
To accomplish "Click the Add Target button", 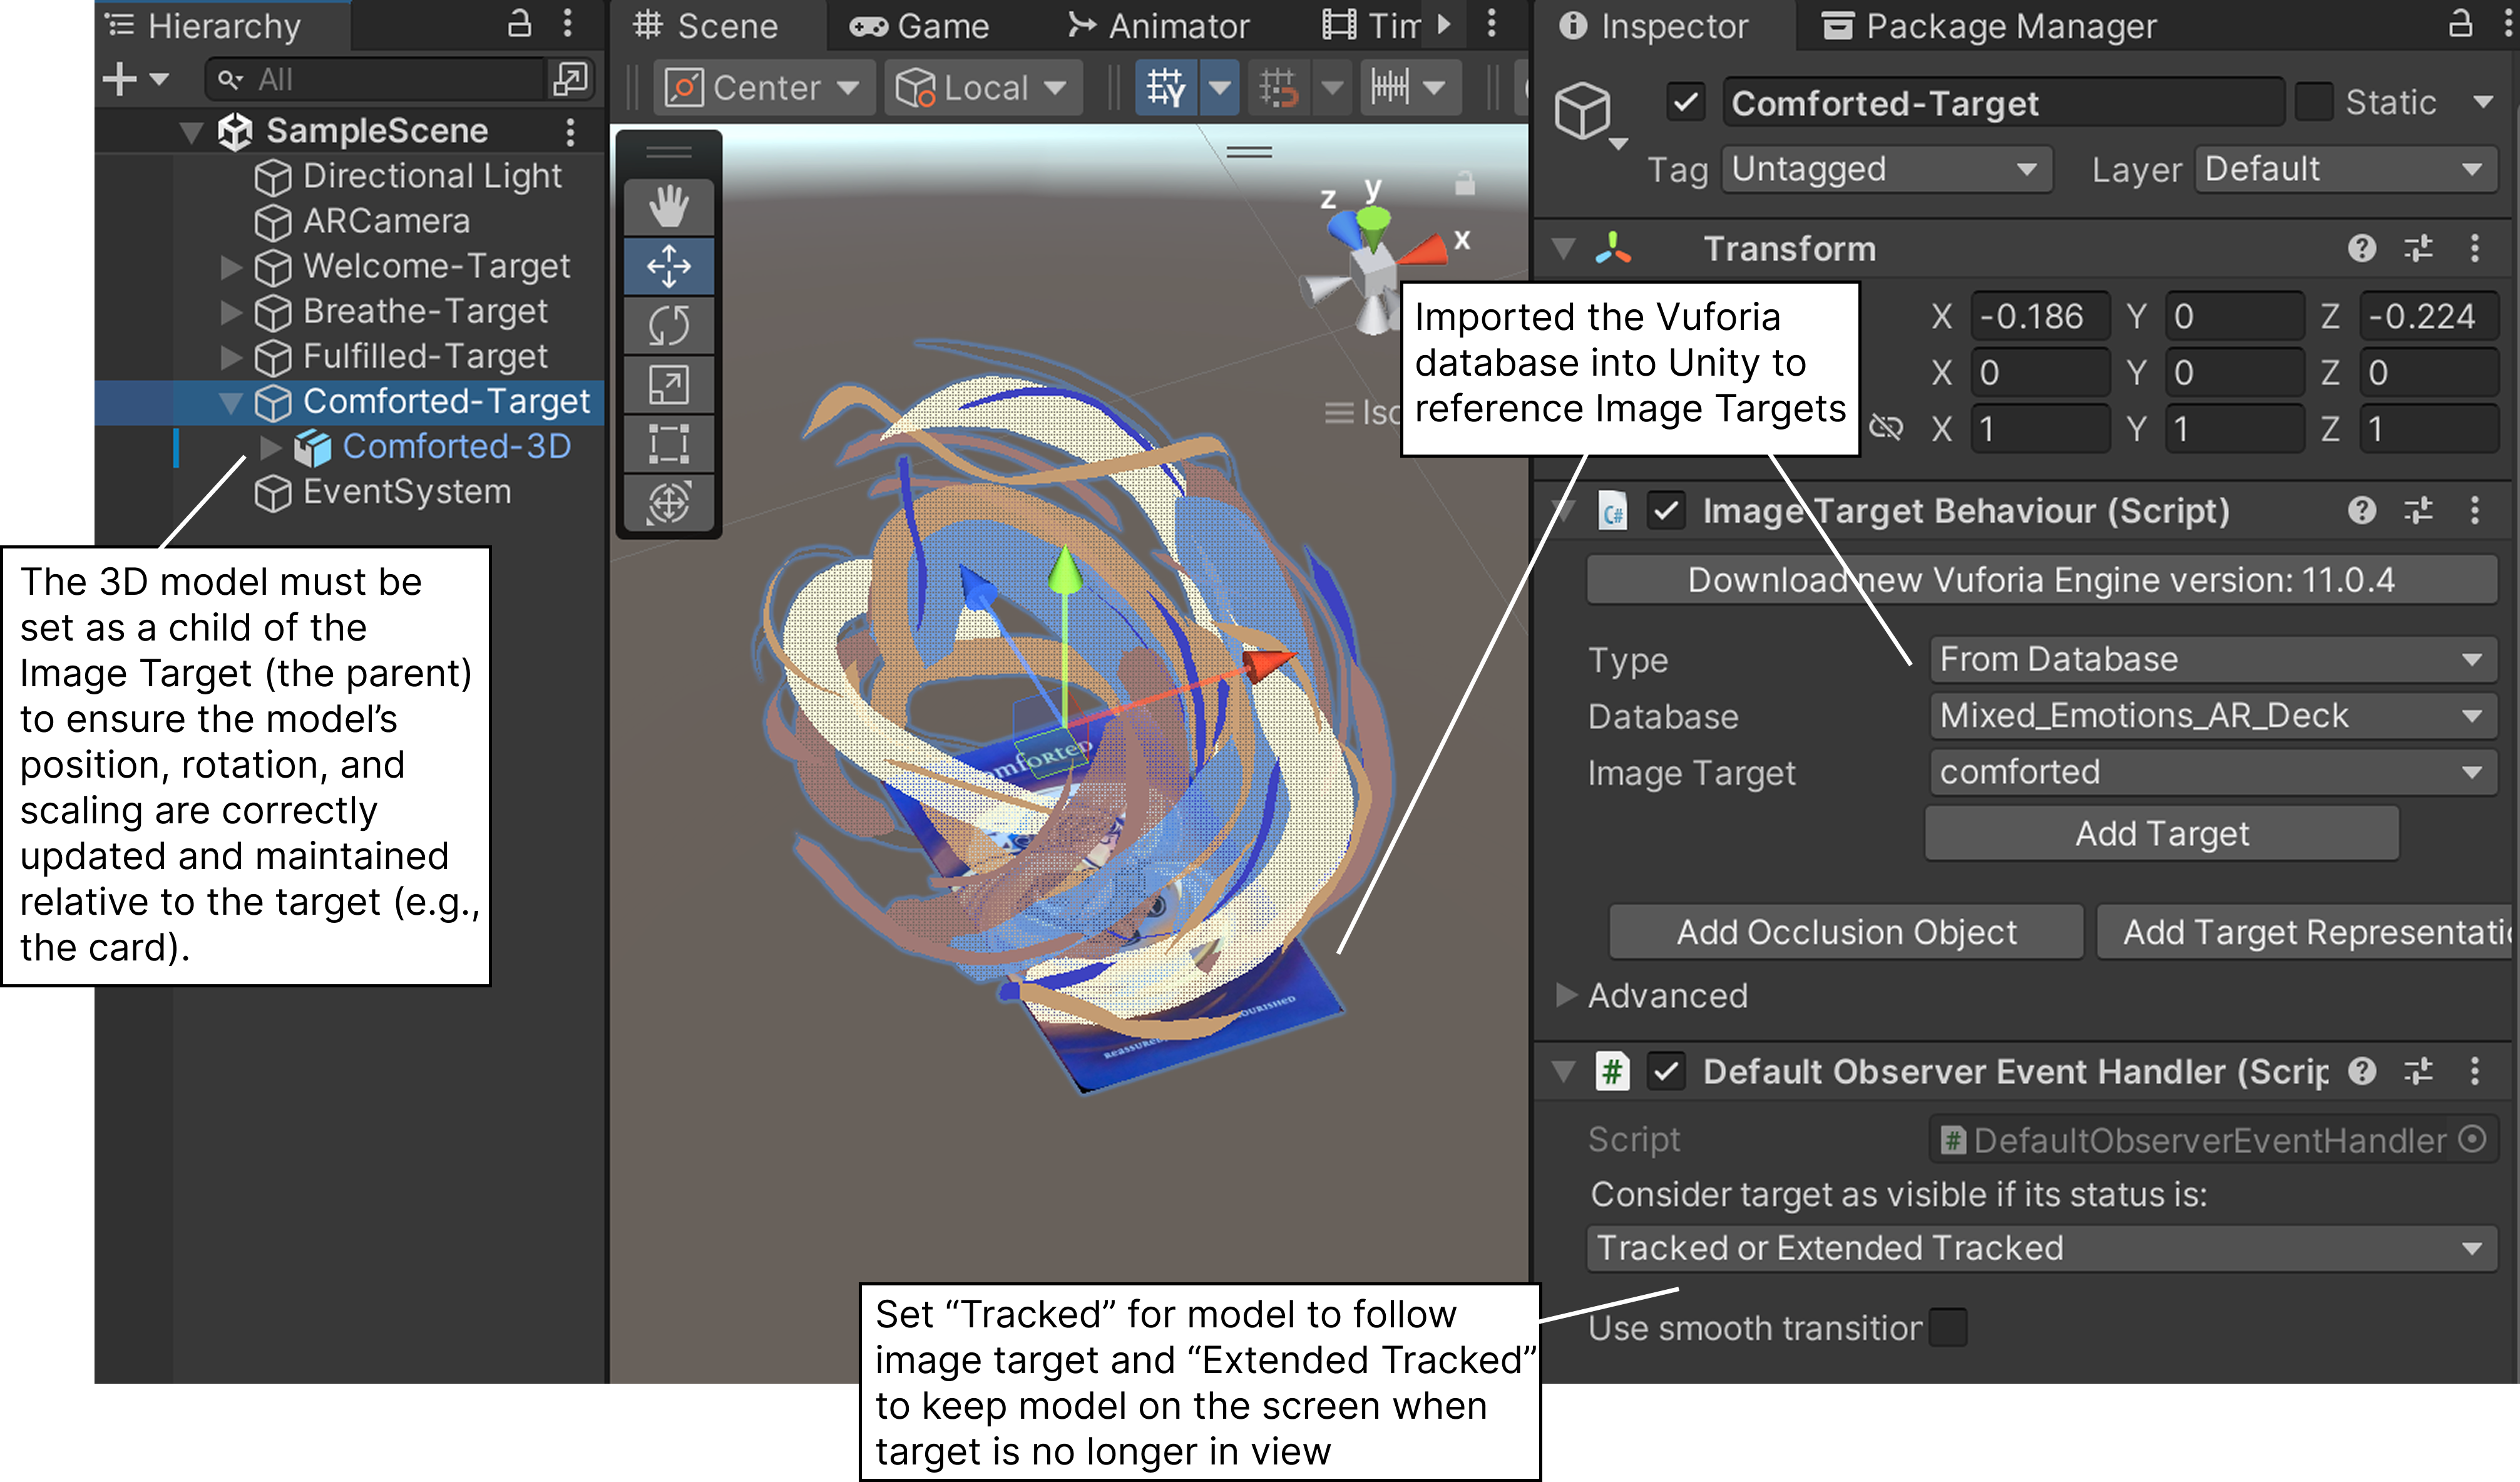I will pyautogui.click(x=2162, y=833).
